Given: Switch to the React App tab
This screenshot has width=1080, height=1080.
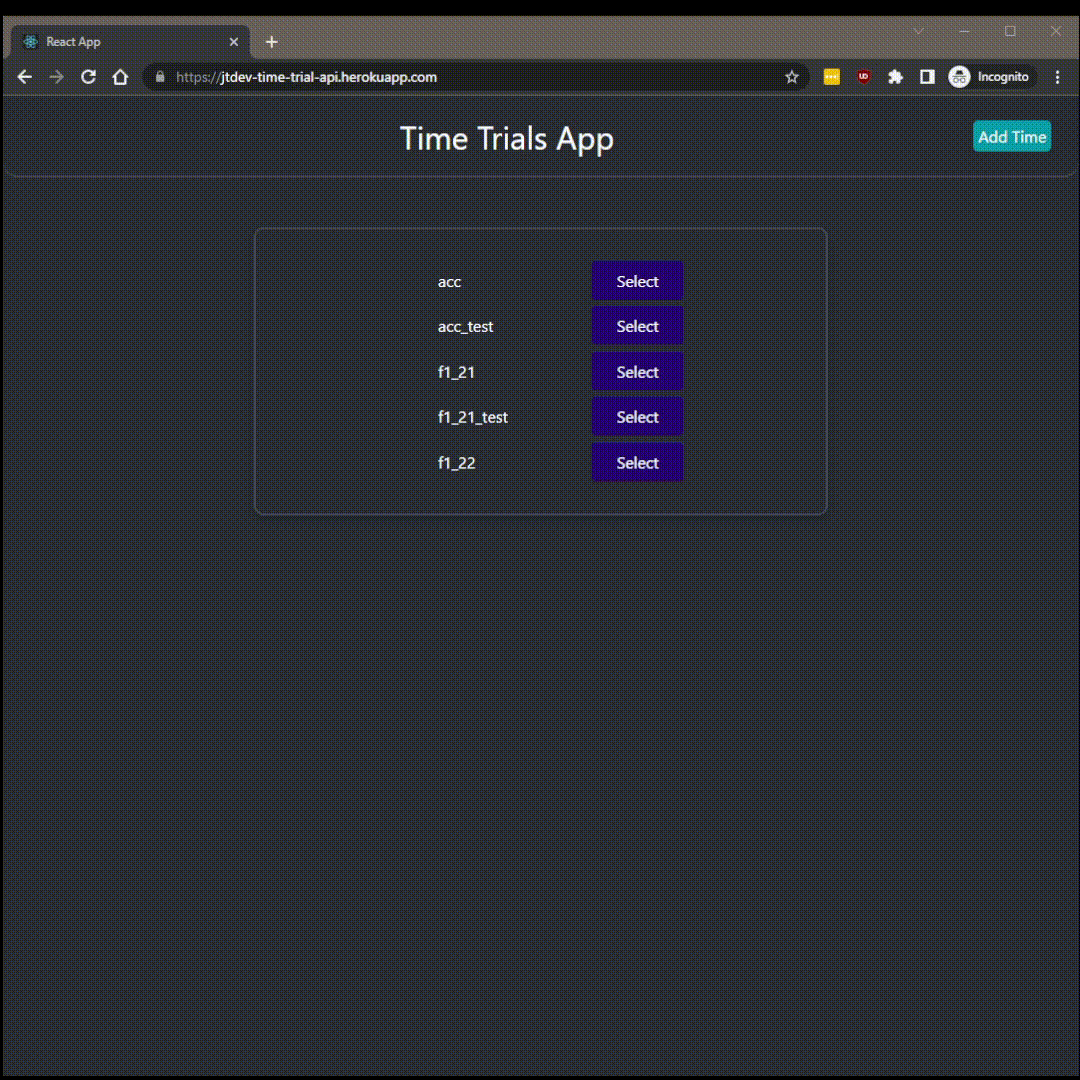Looking at the screenshot, I should (120, 41).
